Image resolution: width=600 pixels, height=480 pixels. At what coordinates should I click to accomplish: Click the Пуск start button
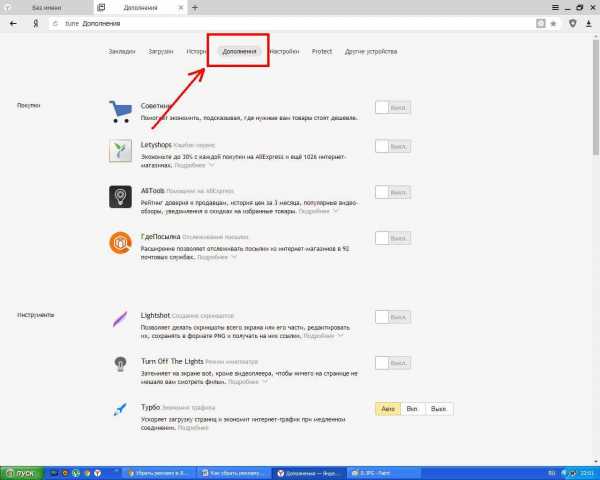pos(21,473)
